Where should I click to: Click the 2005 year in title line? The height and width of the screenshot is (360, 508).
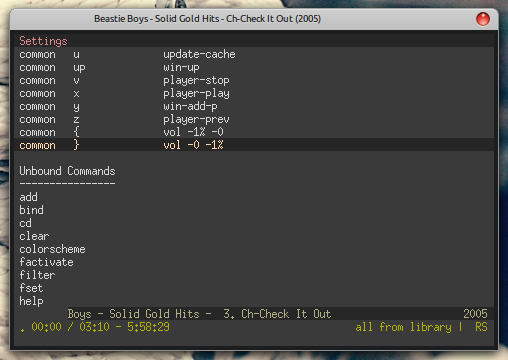click(475, 314)
